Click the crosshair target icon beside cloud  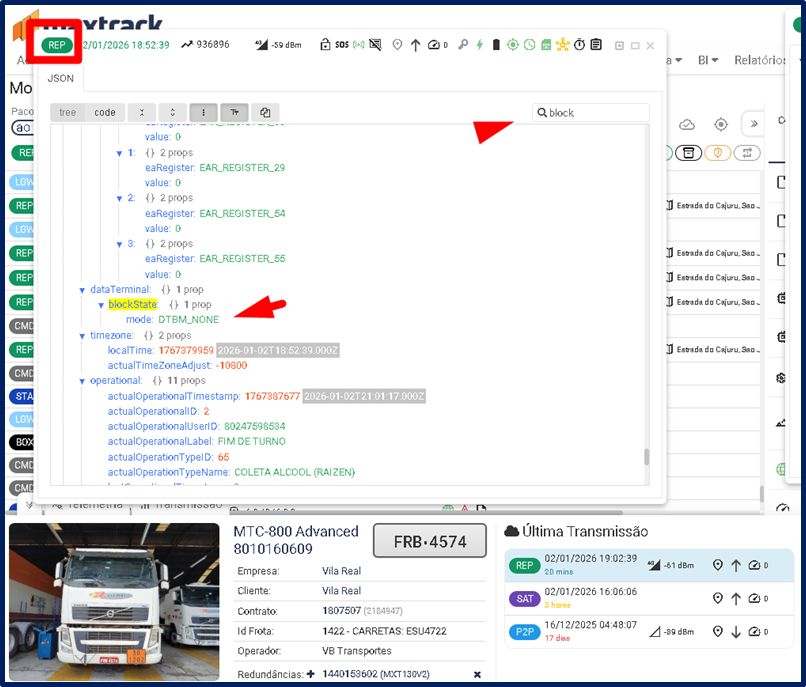(x=720, y=124)
